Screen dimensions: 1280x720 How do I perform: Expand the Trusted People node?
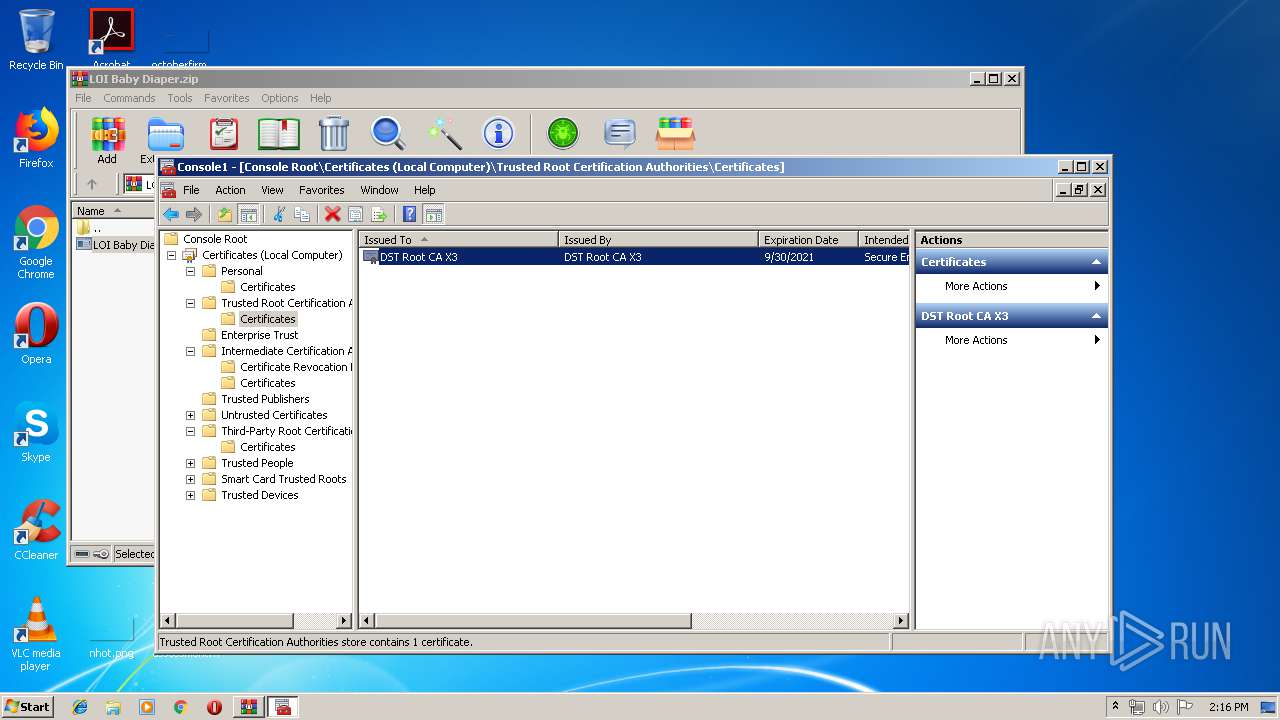tap(190, 463)
